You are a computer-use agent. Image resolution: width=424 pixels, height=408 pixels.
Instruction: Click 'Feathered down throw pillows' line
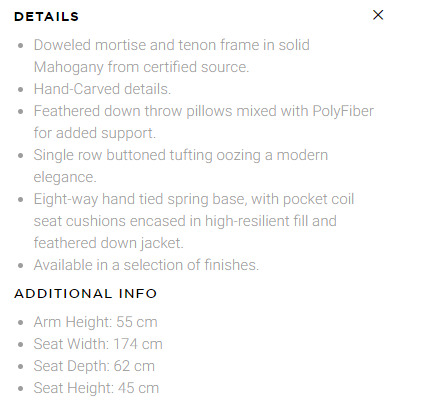204,111
